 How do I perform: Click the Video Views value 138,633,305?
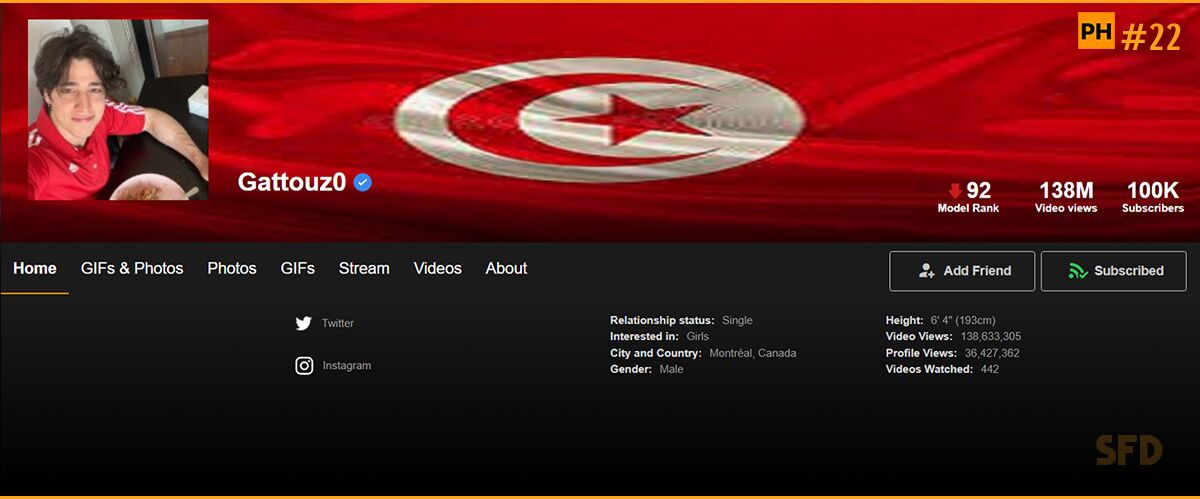click(991, 337)
